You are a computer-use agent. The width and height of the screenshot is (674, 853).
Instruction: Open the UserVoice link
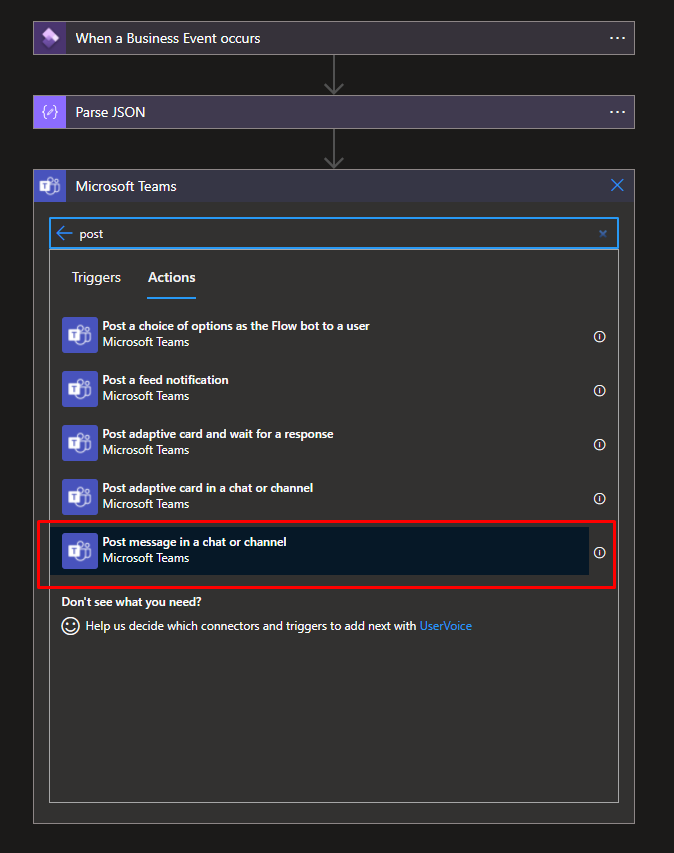pyautogui.click(x=445, y=626)
